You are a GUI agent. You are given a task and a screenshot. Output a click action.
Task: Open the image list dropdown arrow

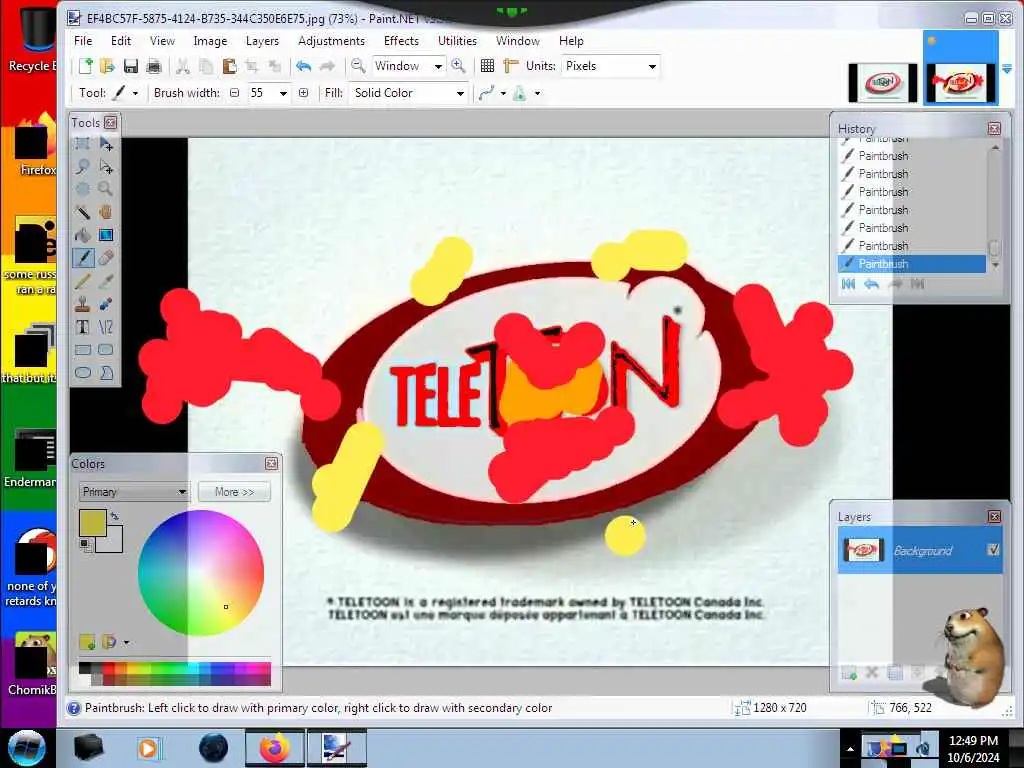click(x=1006, y=69)
